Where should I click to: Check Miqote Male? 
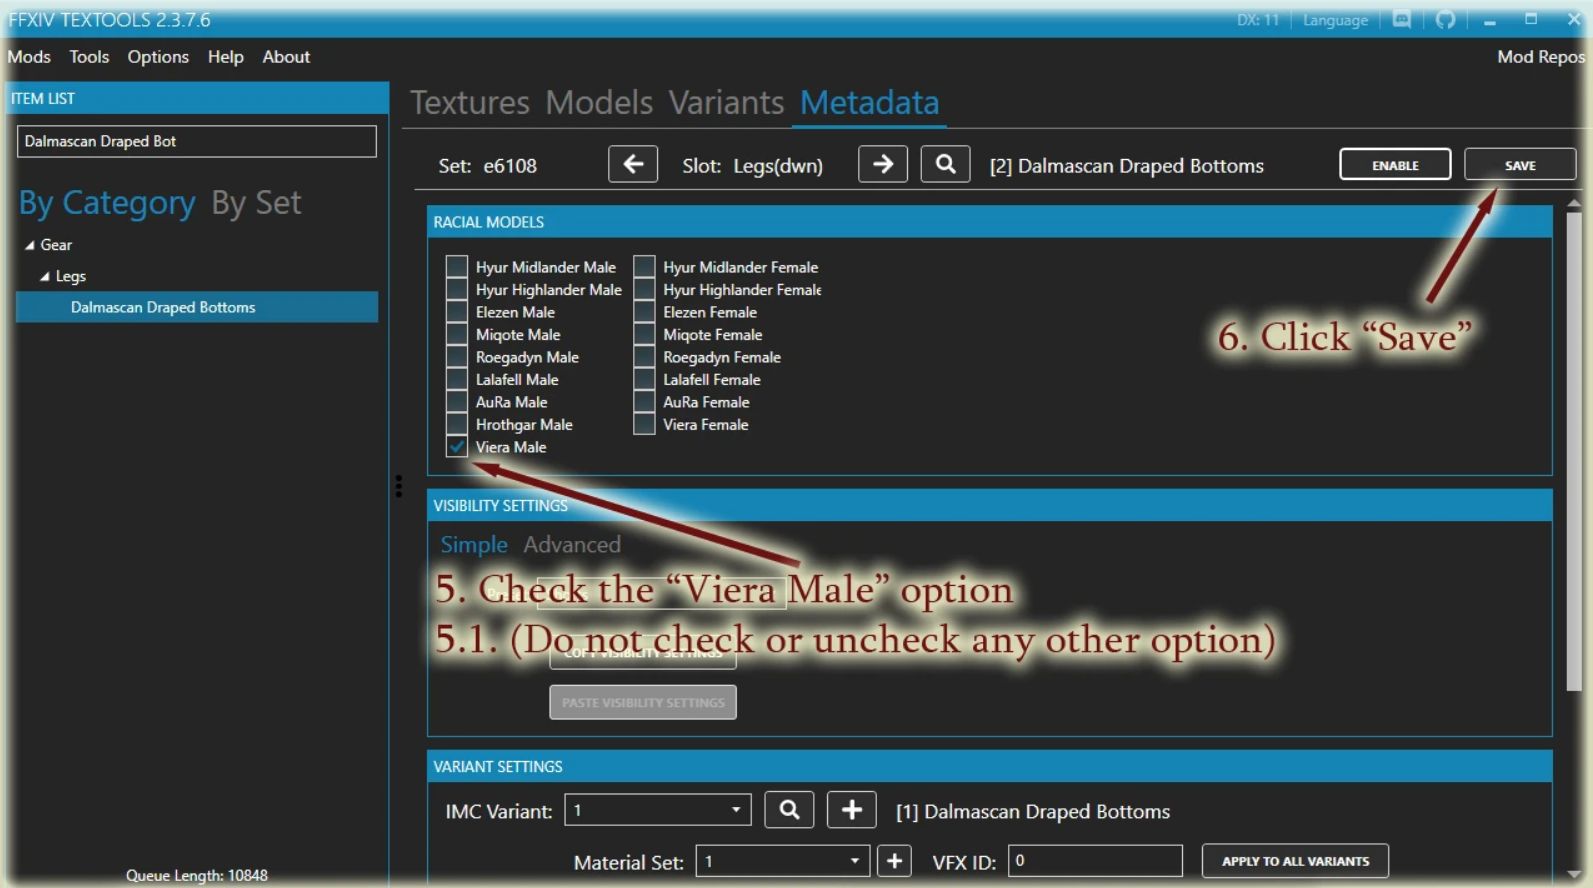point(457,335)
